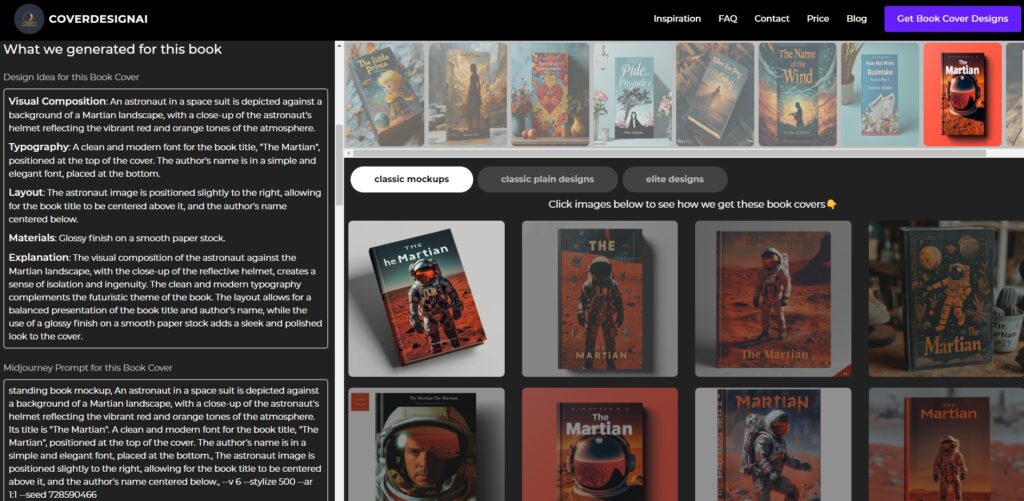1024x501 pixels.
Task: Click the 'Typography' bold label
Action: [39, 147]
